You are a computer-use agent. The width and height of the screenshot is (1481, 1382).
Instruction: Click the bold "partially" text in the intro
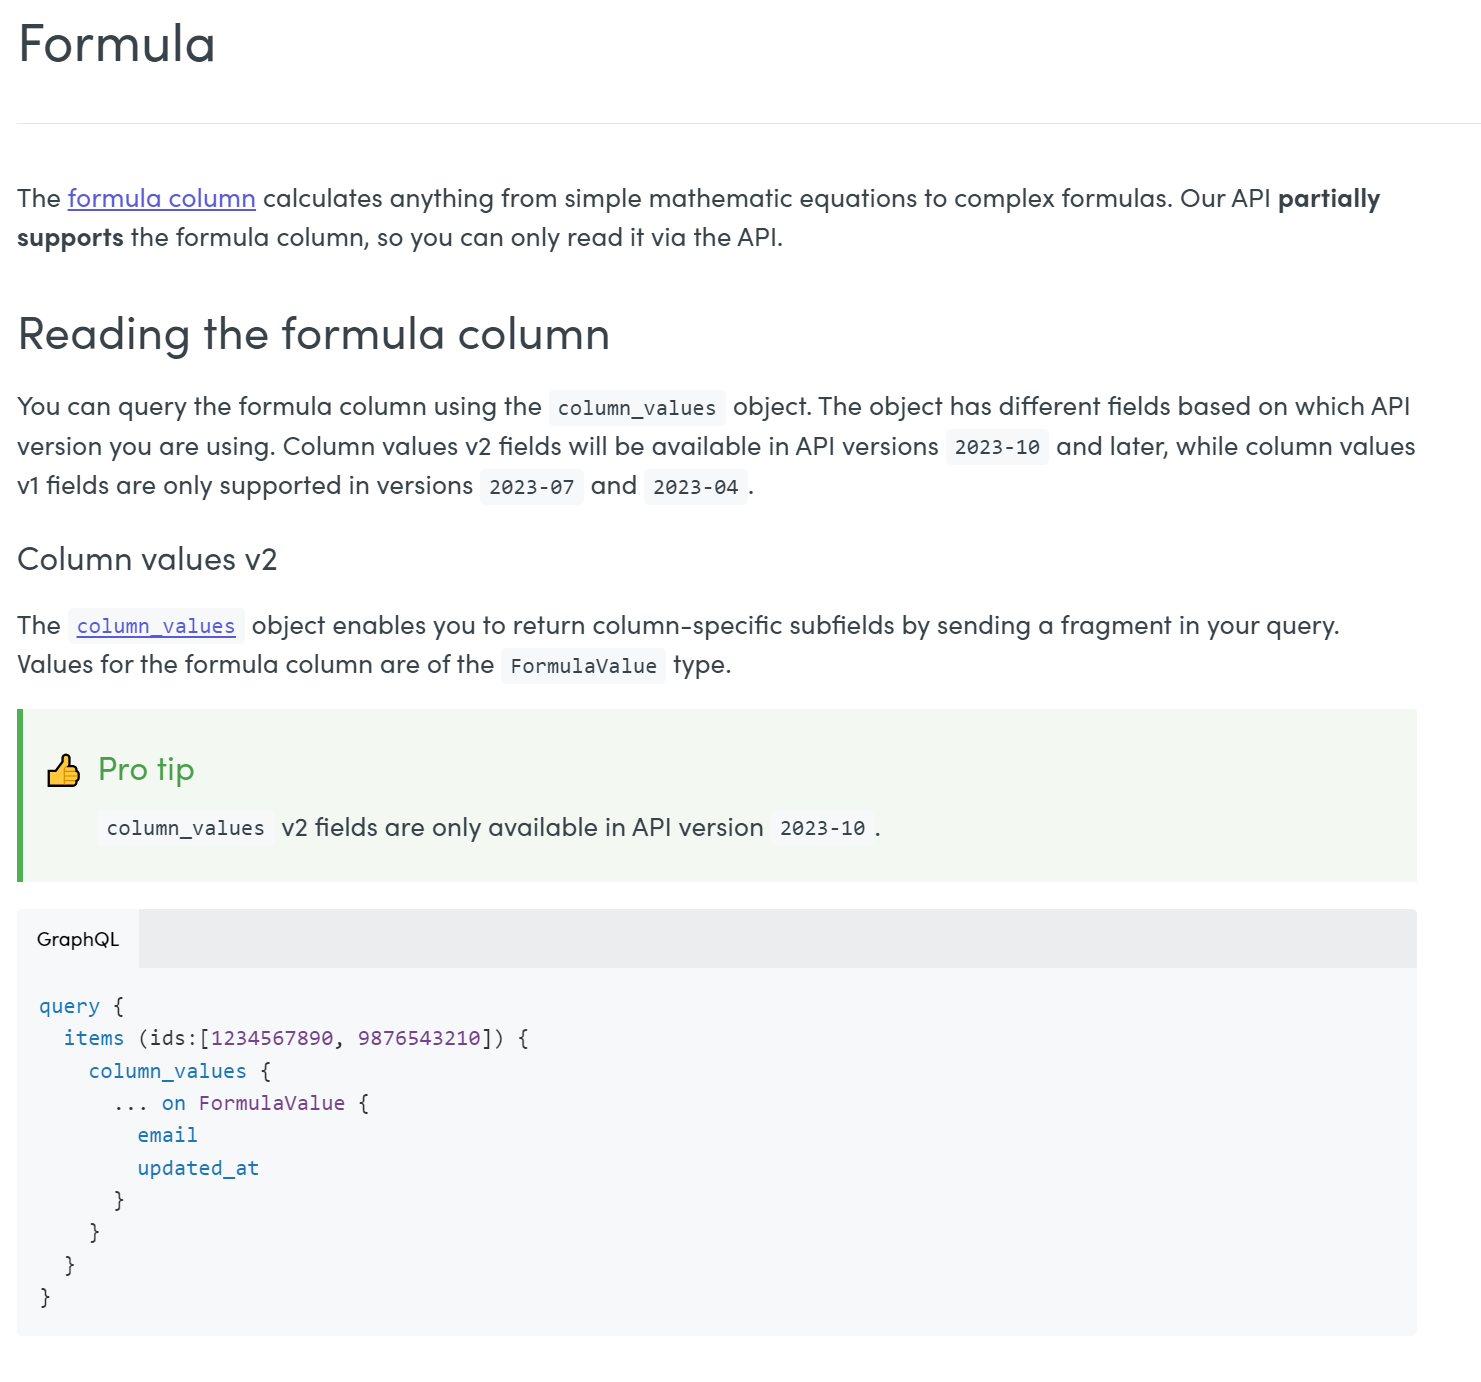1328,198
